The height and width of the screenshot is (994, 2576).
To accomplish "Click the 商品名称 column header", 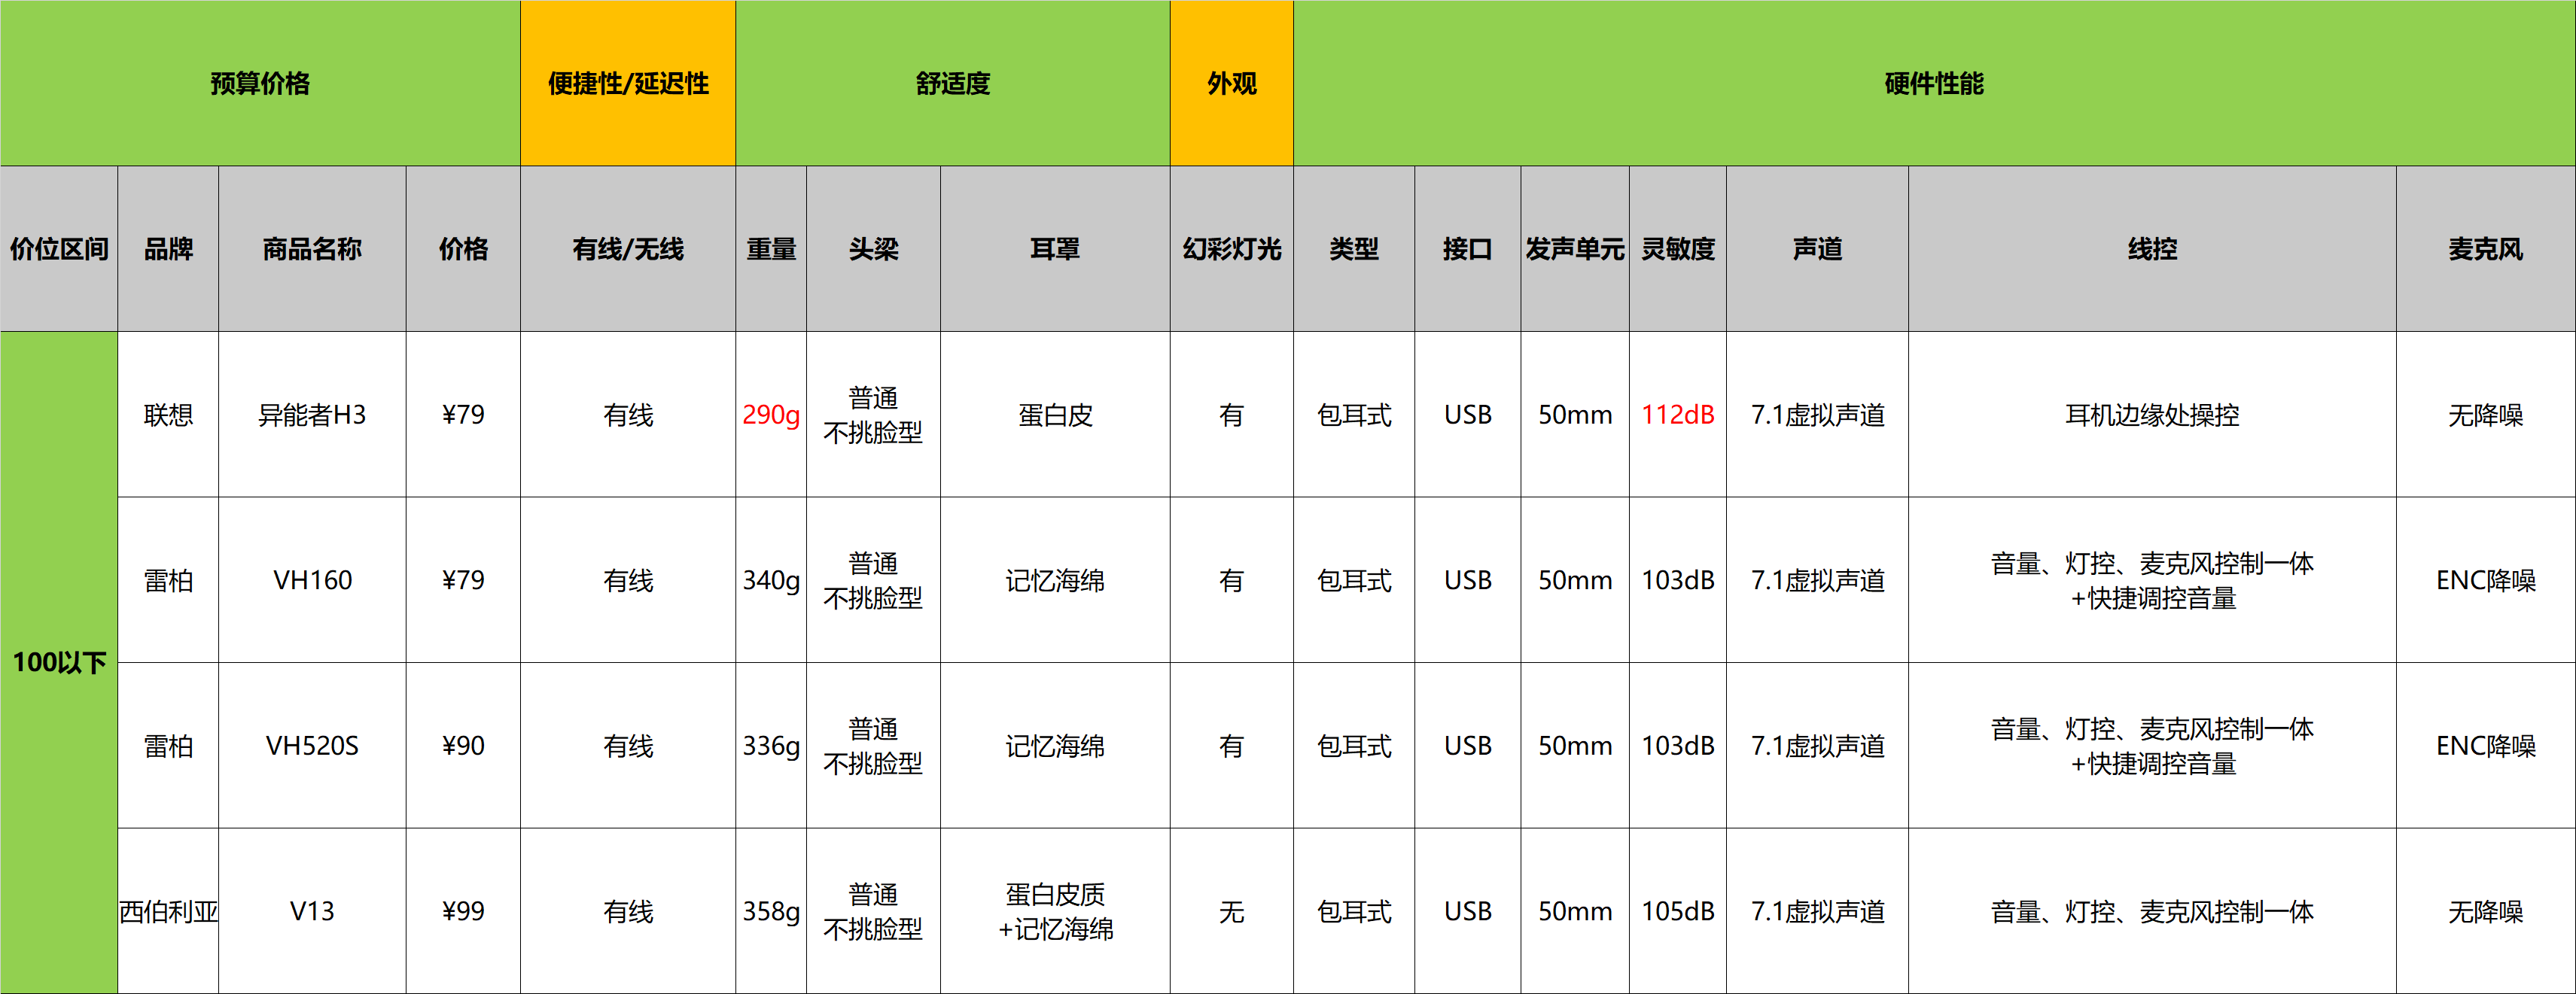I will tap(312, 249).
